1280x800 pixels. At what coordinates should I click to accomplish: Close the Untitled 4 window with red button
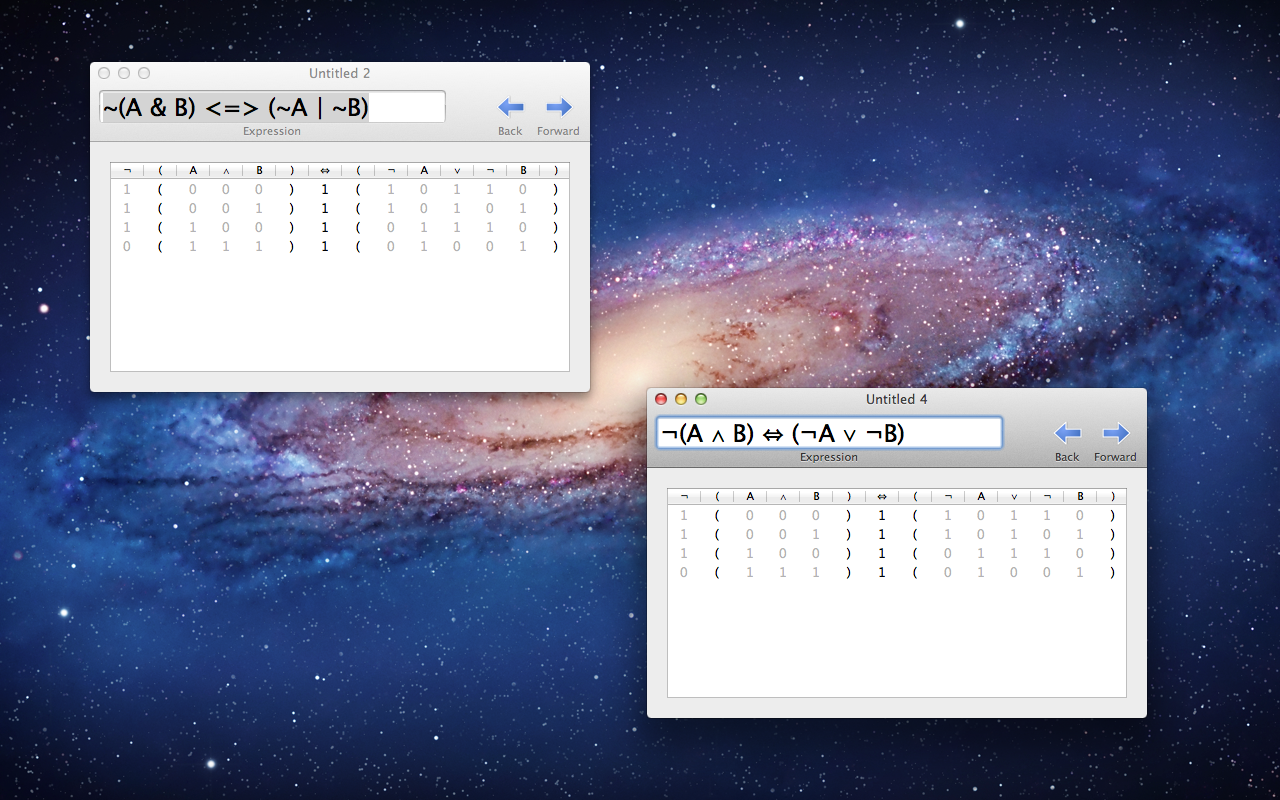[661, 399]
